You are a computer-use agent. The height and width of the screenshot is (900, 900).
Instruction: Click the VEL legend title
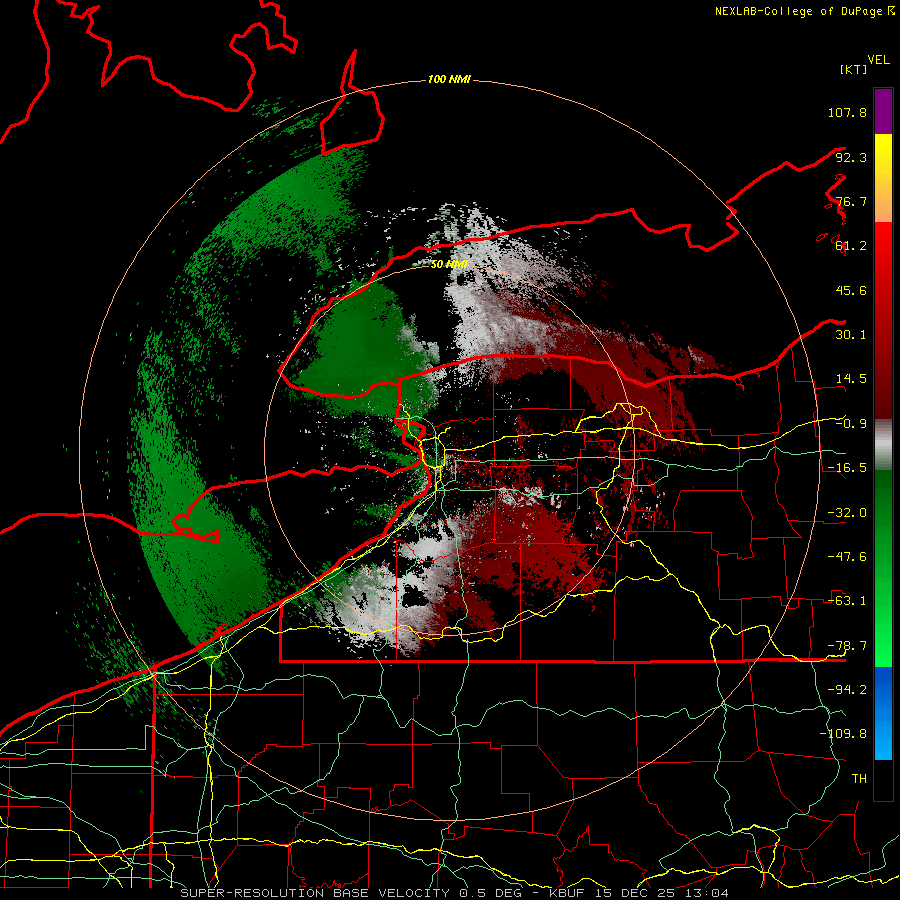click(x=878, y=60)
